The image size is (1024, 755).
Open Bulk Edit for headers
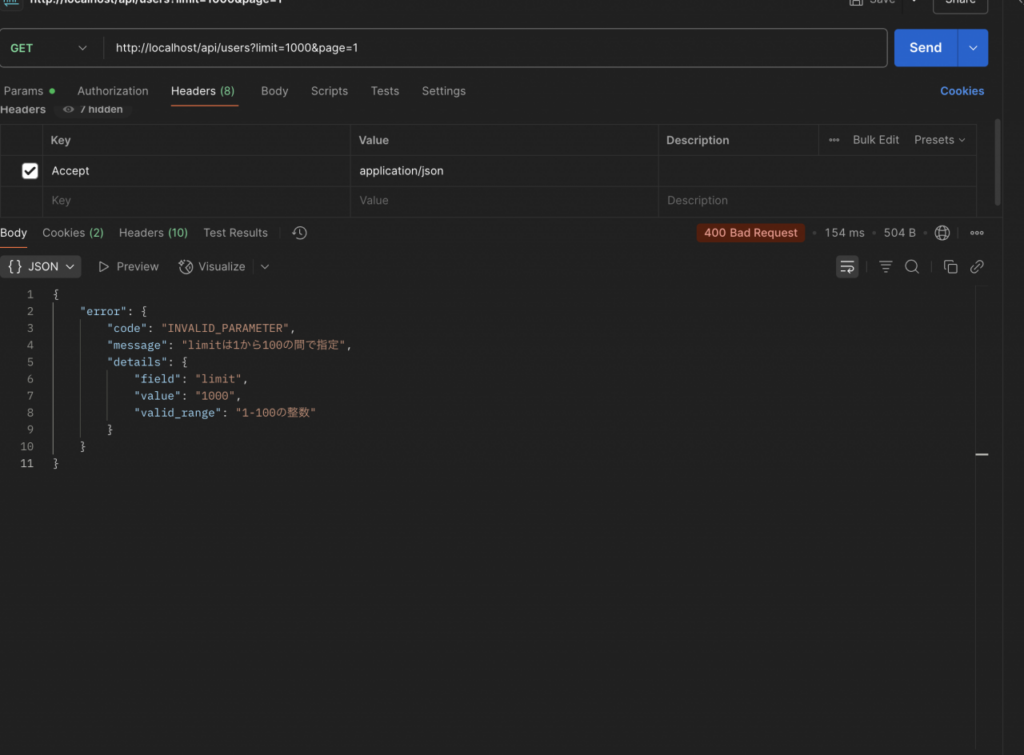(875, 140)
